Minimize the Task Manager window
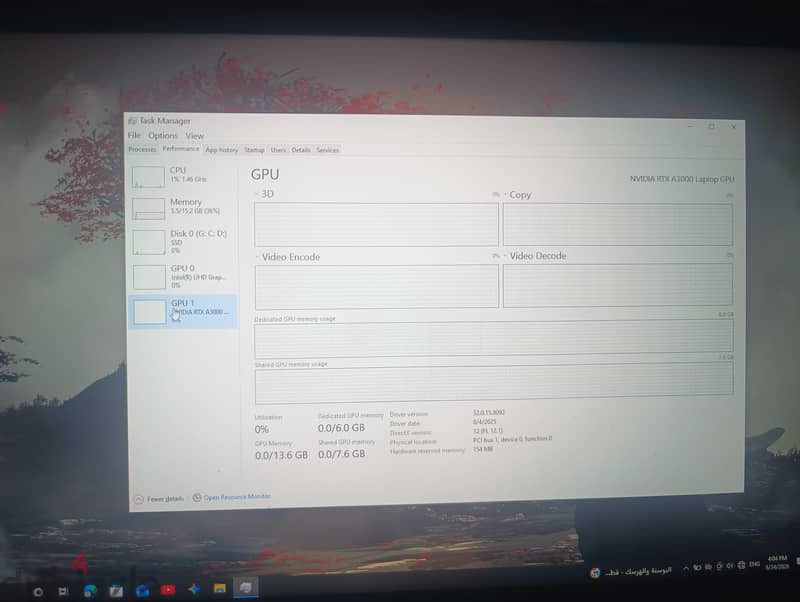The width and height of the screenshot is (800, 602). [x=690, y=126]
